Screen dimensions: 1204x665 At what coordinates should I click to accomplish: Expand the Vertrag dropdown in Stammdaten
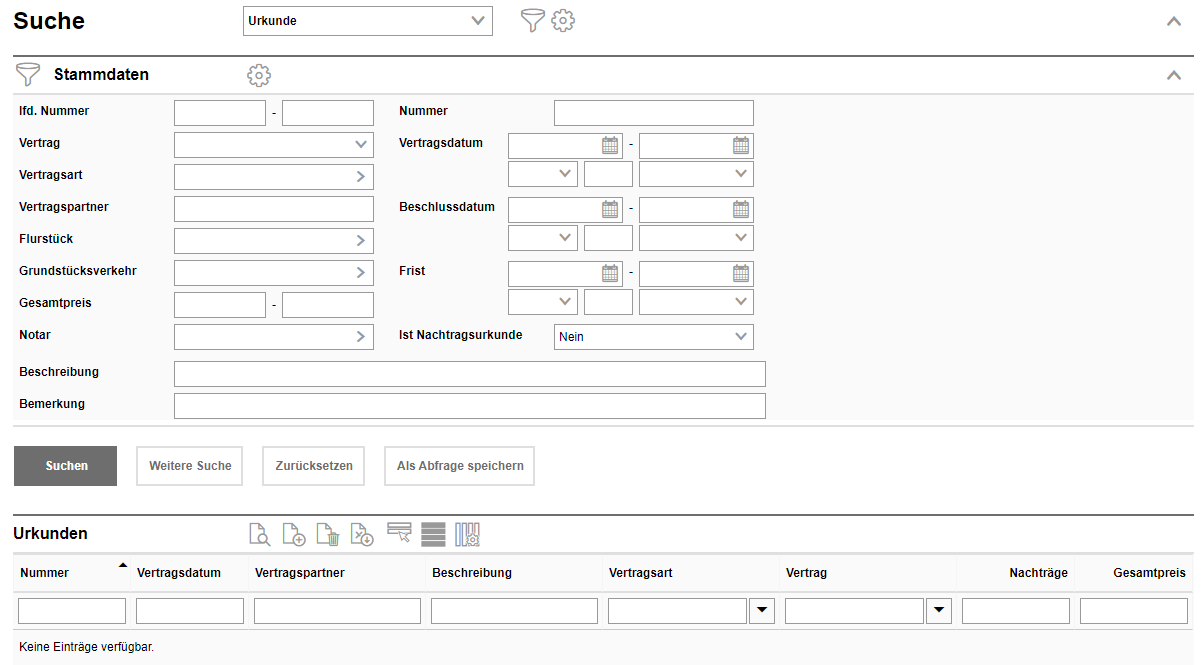273,145
